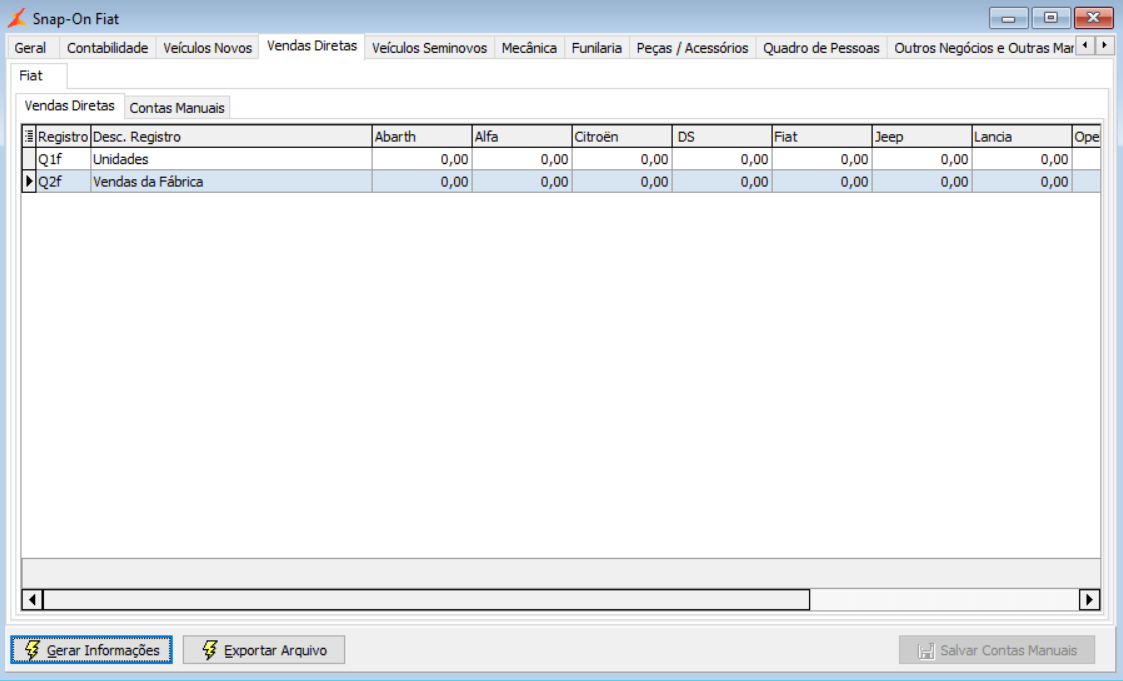Click the Desc. Registro column header
The width and height of the screenshot is (1123, 681).
[x=231, y=136]
